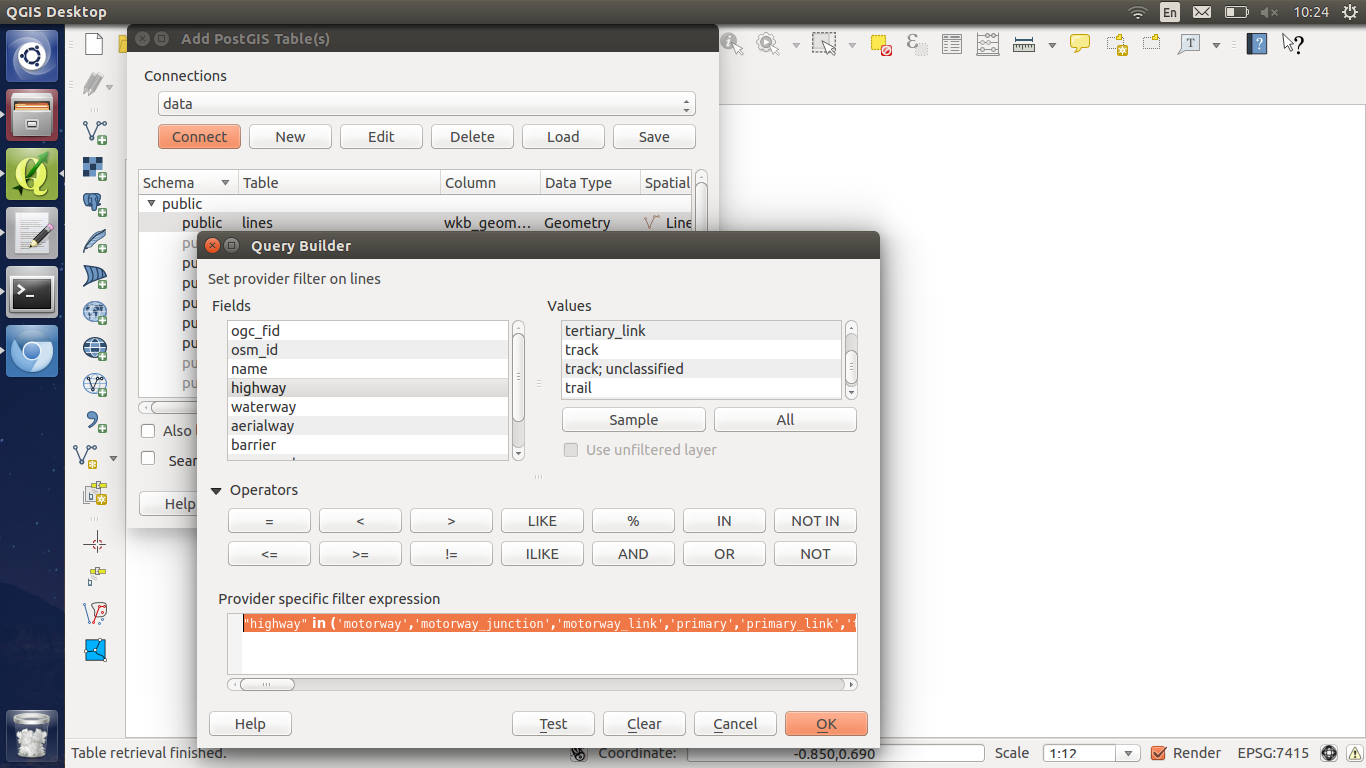This screenshot has height=768, width=1366.
Task: Toggle the Search options checkbox
Action: click(x=147, y=460)
